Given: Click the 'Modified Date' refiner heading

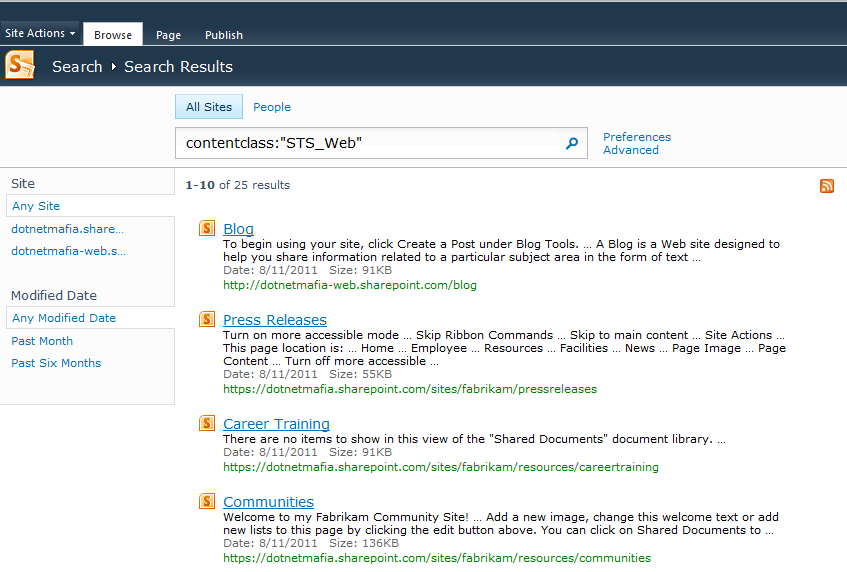Looking at the screenshot, I should point(54,295).
